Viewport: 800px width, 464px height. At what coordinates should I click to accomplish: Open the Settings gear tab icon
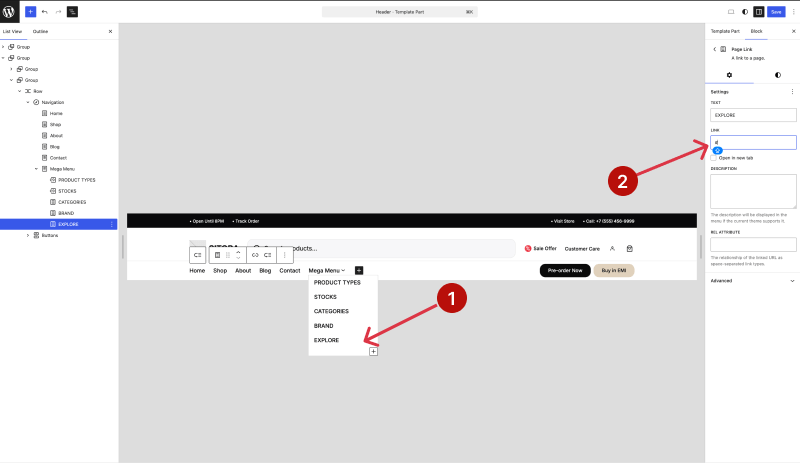[x=729, y=75]
